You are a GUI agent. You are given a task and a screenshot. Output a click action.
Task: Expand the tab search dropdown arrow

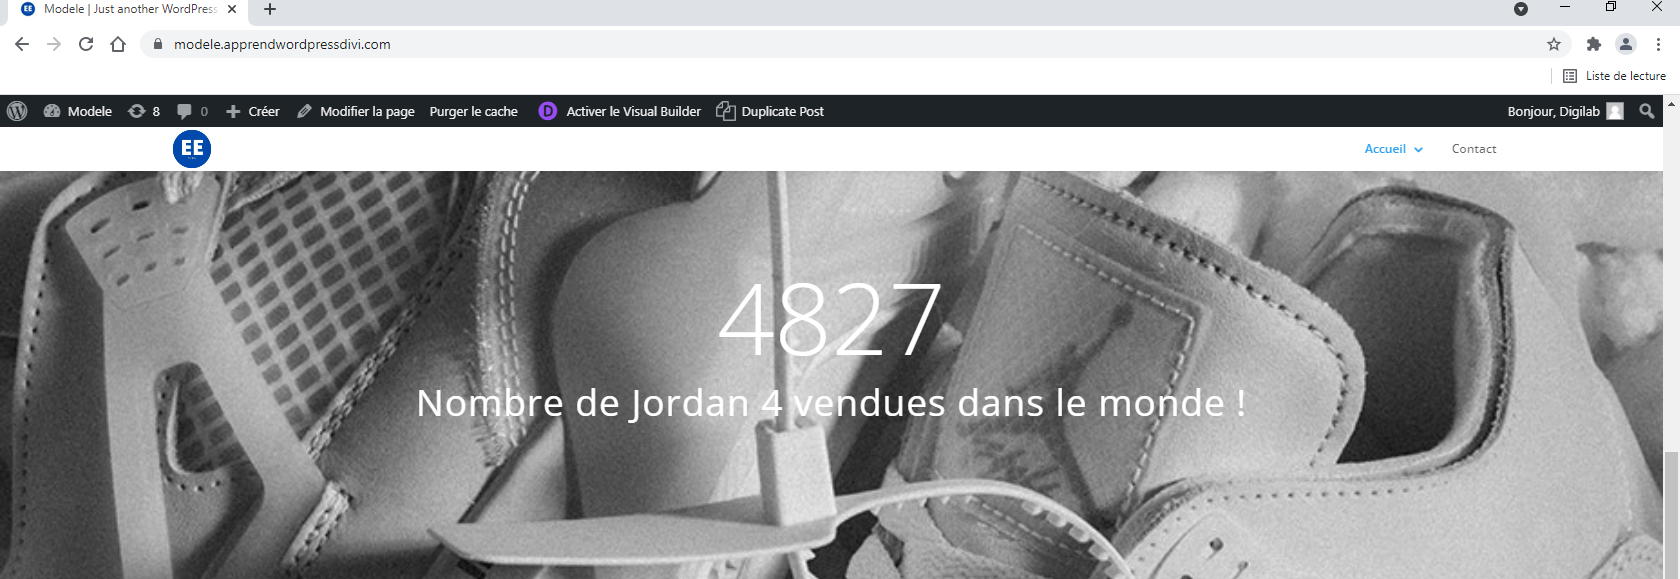click(x=1521, y=9)
